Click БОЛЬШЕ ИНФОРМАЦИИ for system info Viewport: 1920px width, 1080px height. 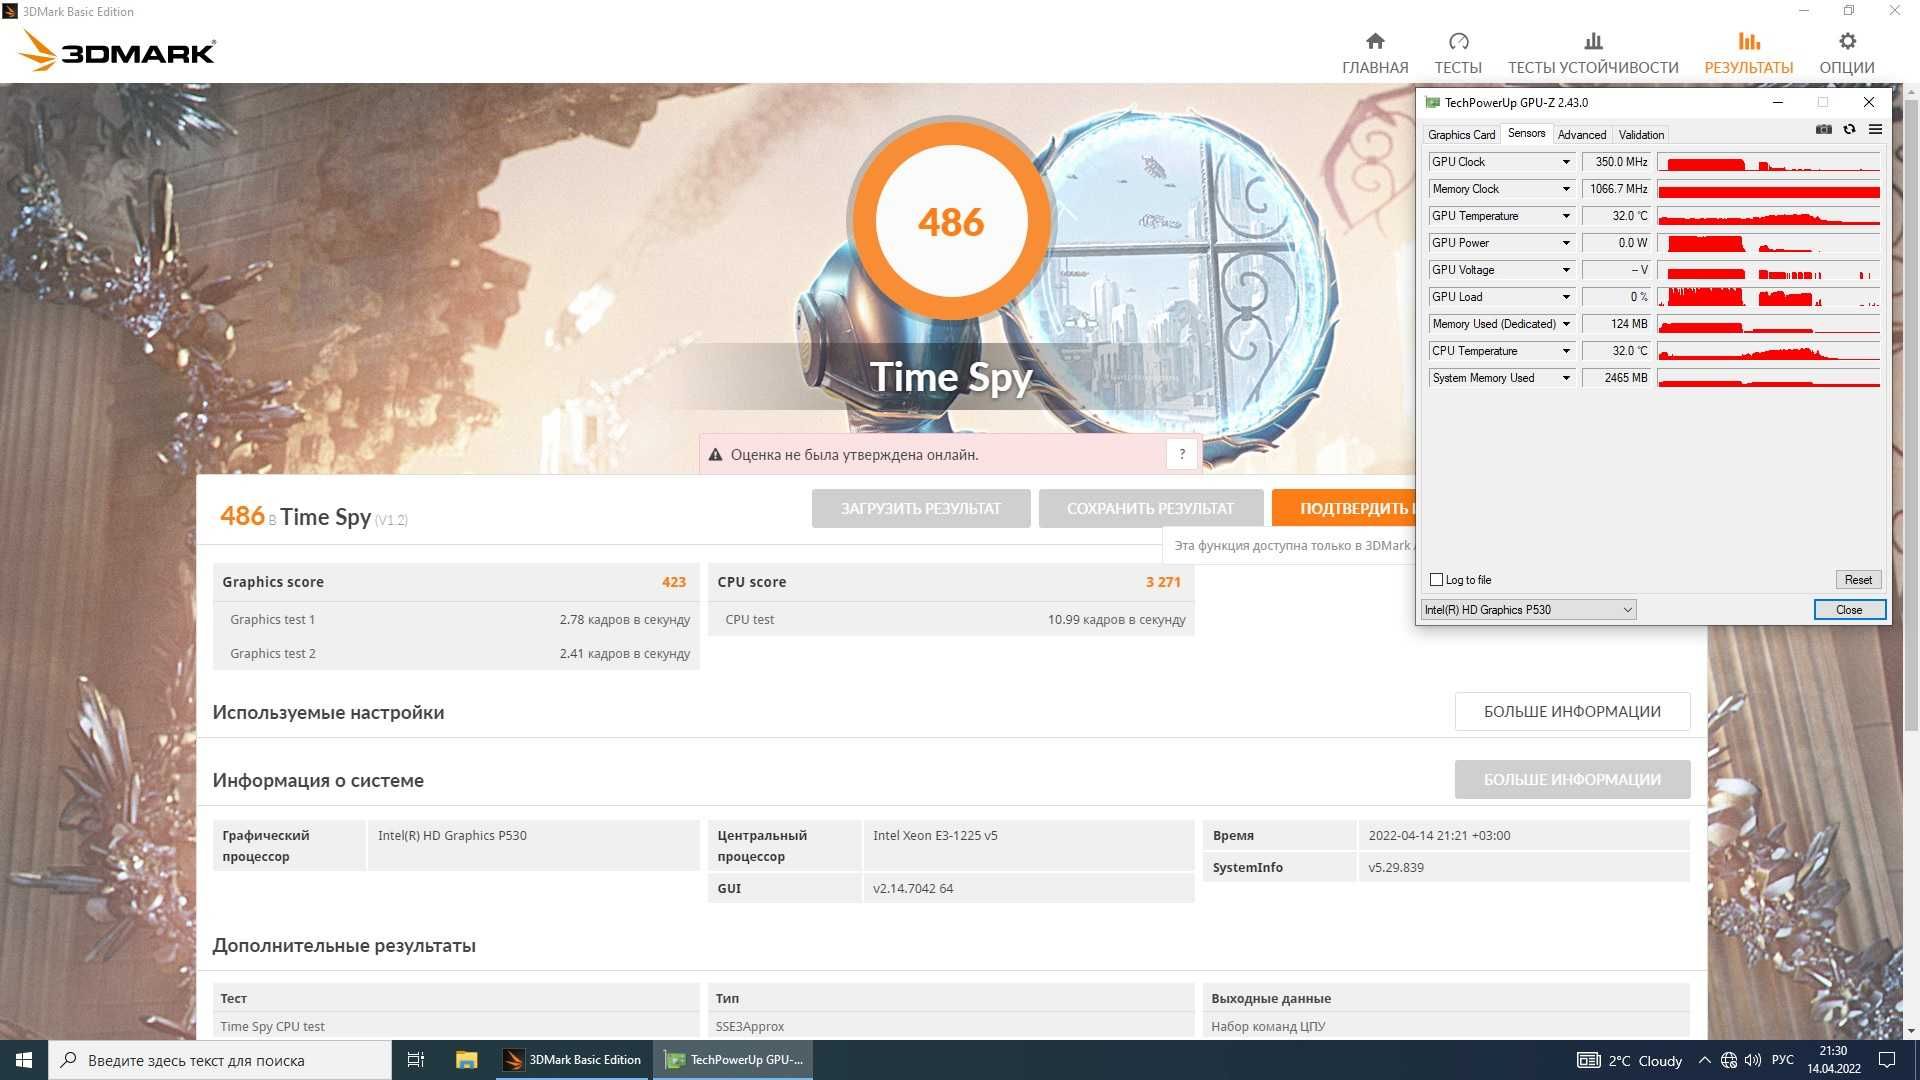tap(1572, 779)
